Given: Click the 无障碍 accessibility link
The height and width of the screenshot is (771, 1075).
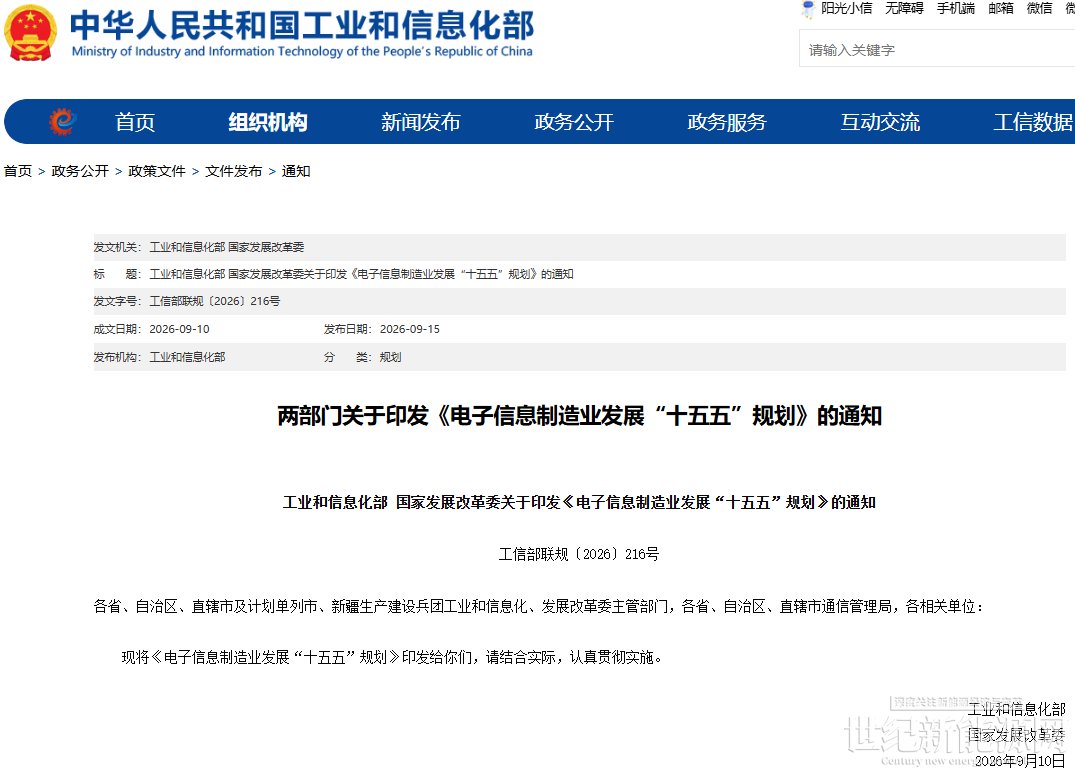Looking at the screenshot, I should tap(904, 8).
